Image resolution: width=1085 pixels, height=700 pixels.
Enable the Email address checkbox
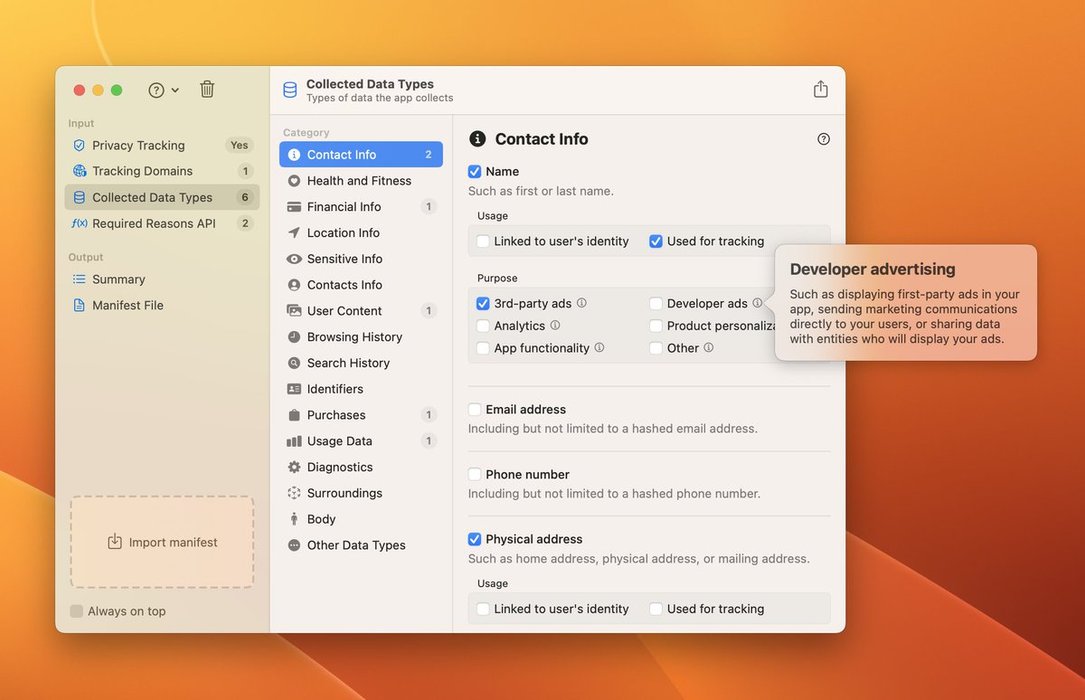tap(475, 410)
